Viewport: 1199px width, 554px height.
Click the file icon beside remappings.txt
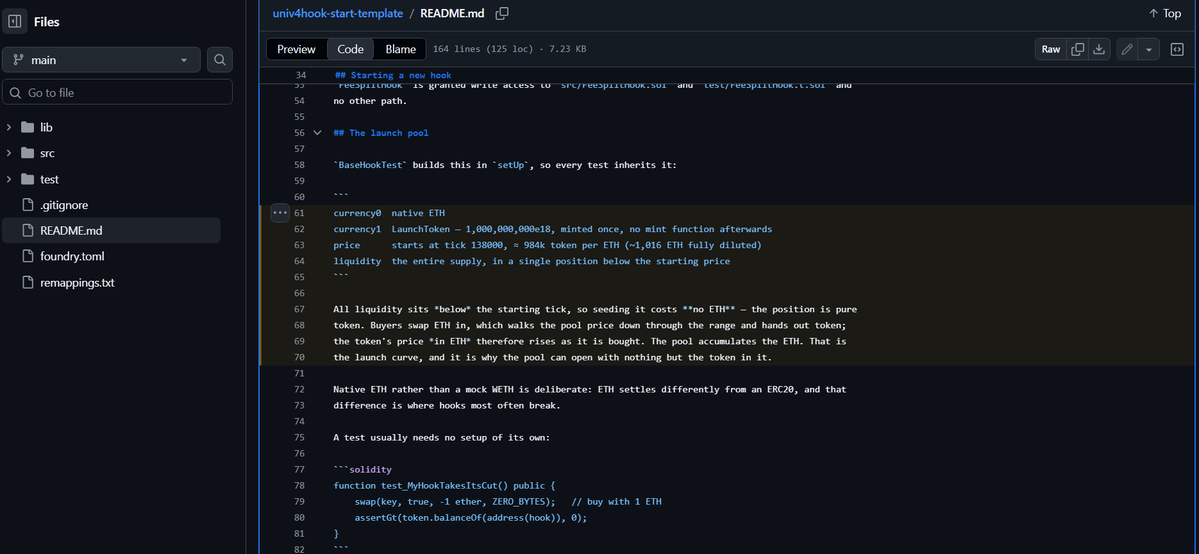(28, 282)
